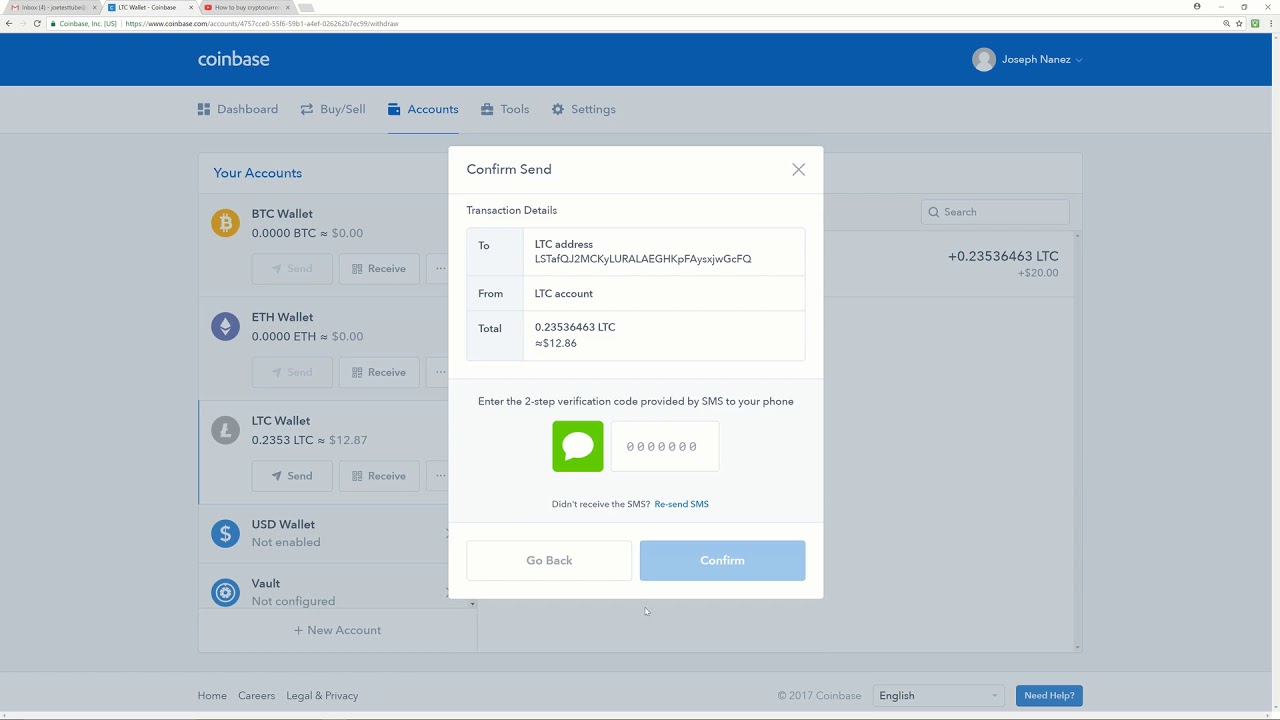Image resolution: width=1280 pixels, height=720 pixels.
Task: Click Receive under ETH Wallet
Action: [379, 372]
